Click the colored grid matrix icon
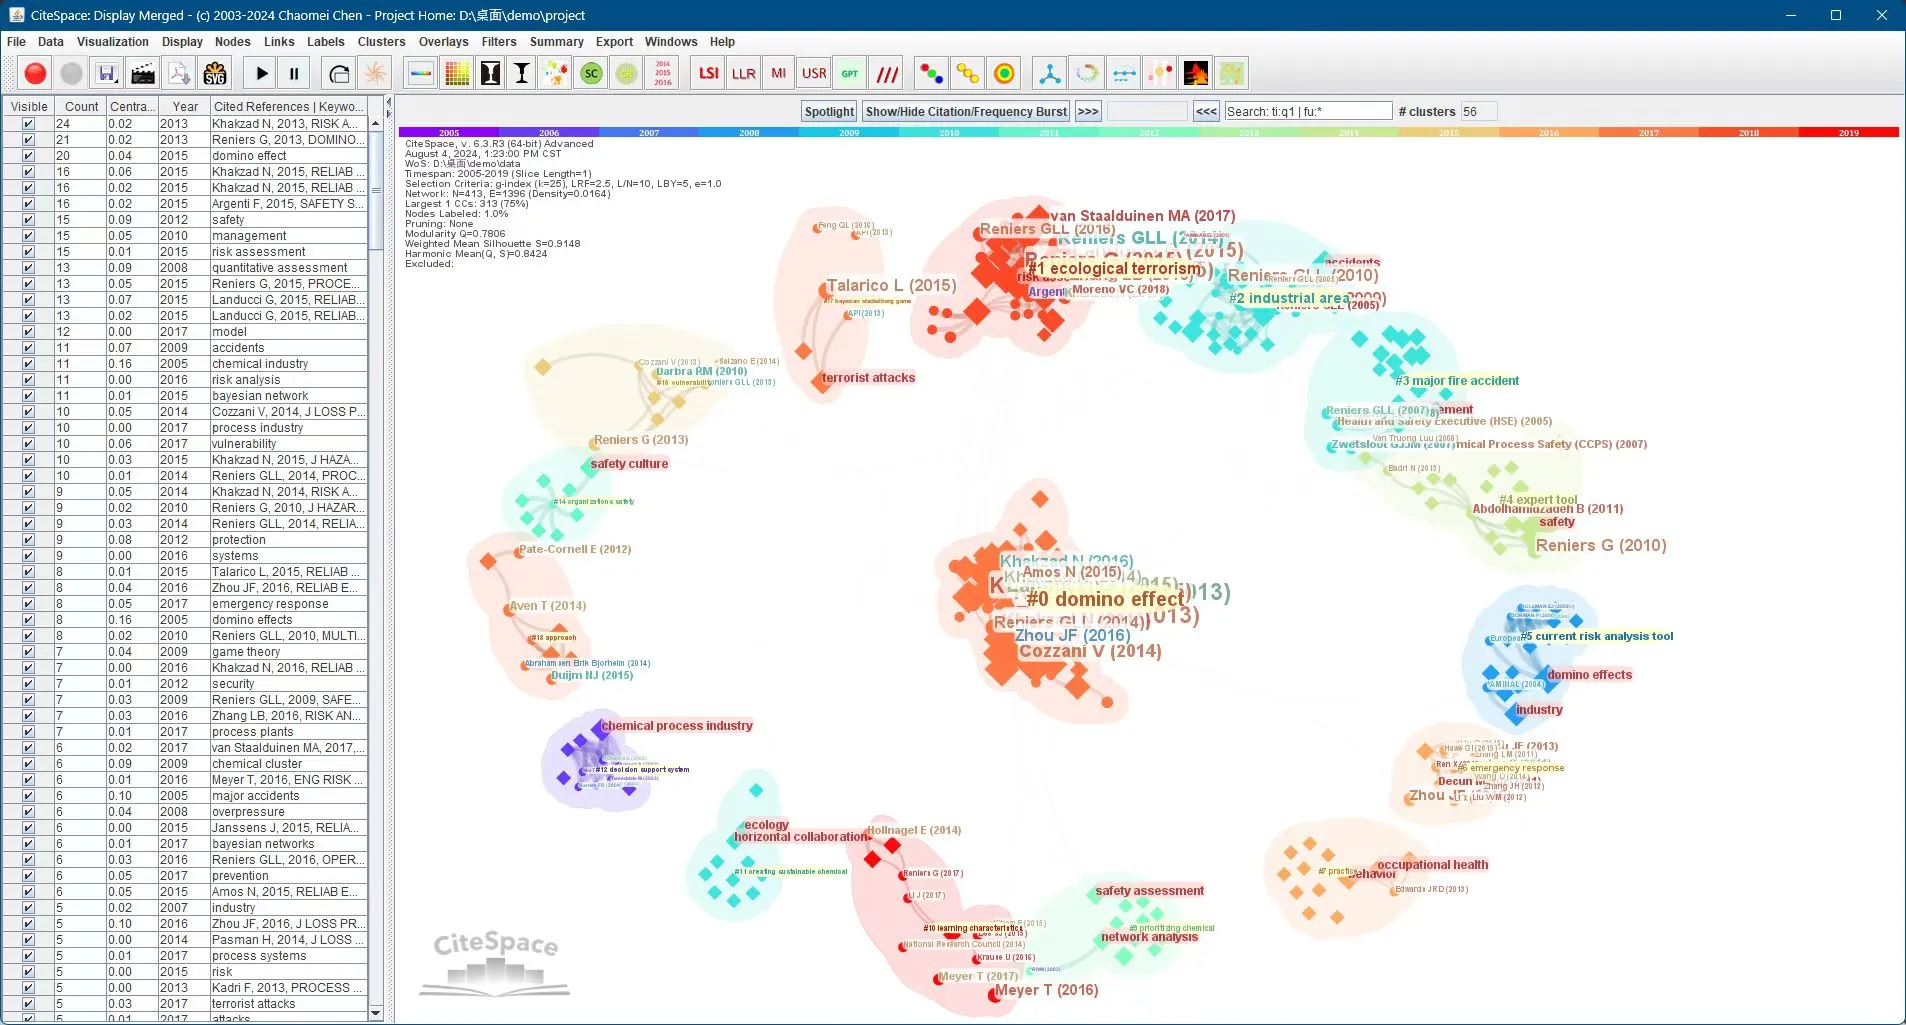Image resolution: width=1906 pixels, height=1025 pixels. pyautogui.click(x=457, y=73)
